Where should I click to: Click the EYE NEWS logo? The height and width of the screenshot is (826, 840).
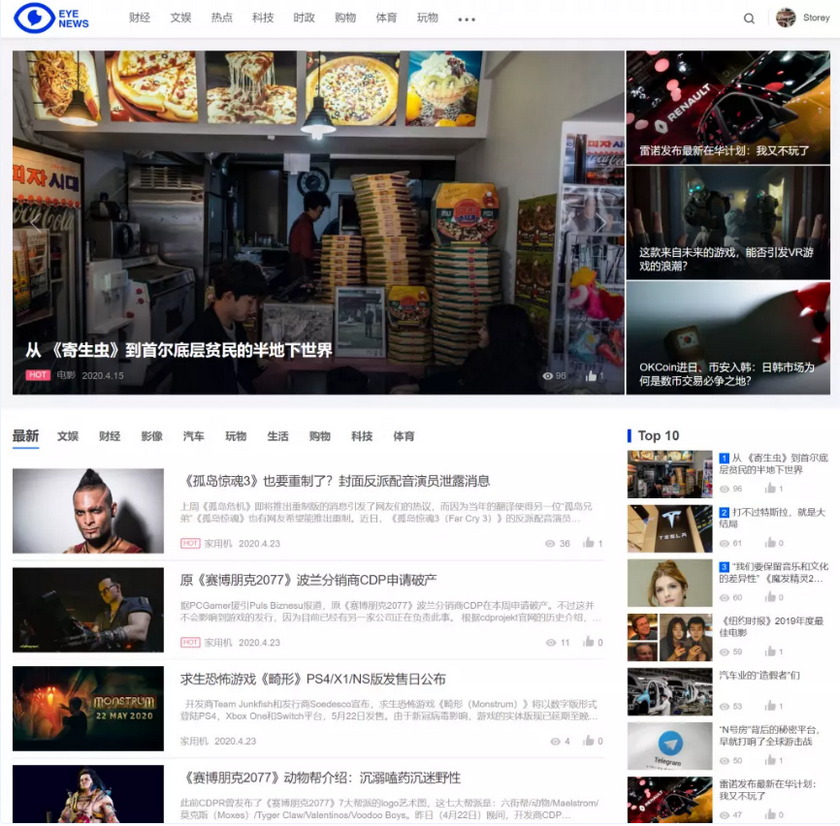pyautogui.click(x=50, y=18)
